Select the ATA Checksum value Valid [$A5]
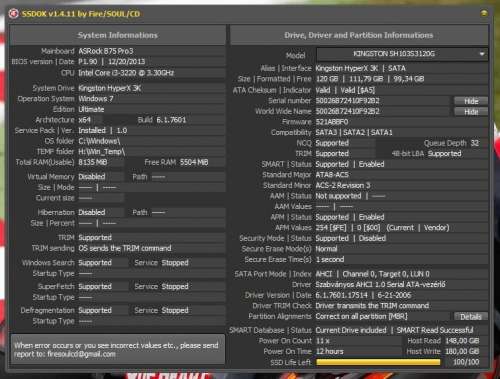 [358, 90]
